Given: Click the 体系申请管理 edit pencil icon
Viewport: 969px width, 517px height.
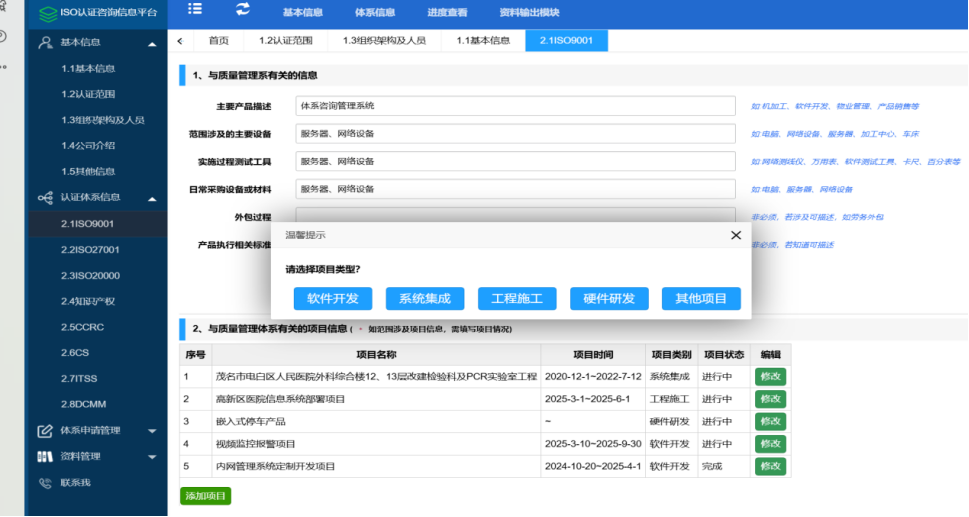Looking at the screenshot, I should (45, 431).
